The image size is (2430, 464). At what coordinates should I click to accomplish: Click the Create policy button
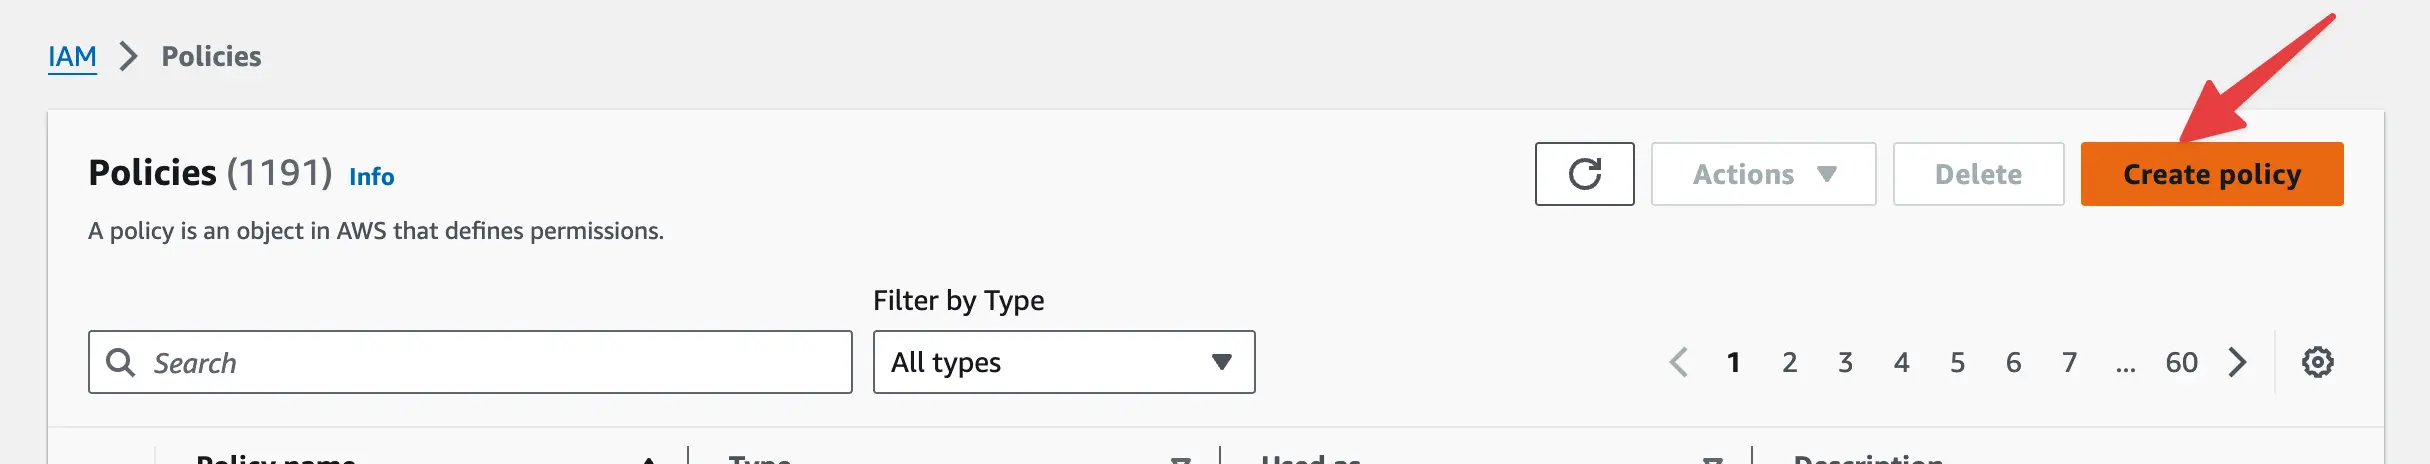pyautogui.click(x=2212, y=174)
